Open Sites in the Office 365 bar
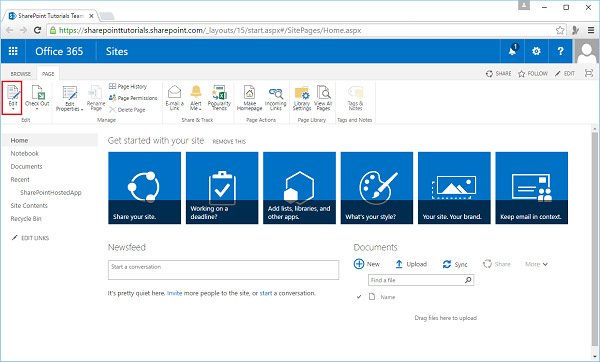This screenshot has height=362, width=600. (117, 51)
